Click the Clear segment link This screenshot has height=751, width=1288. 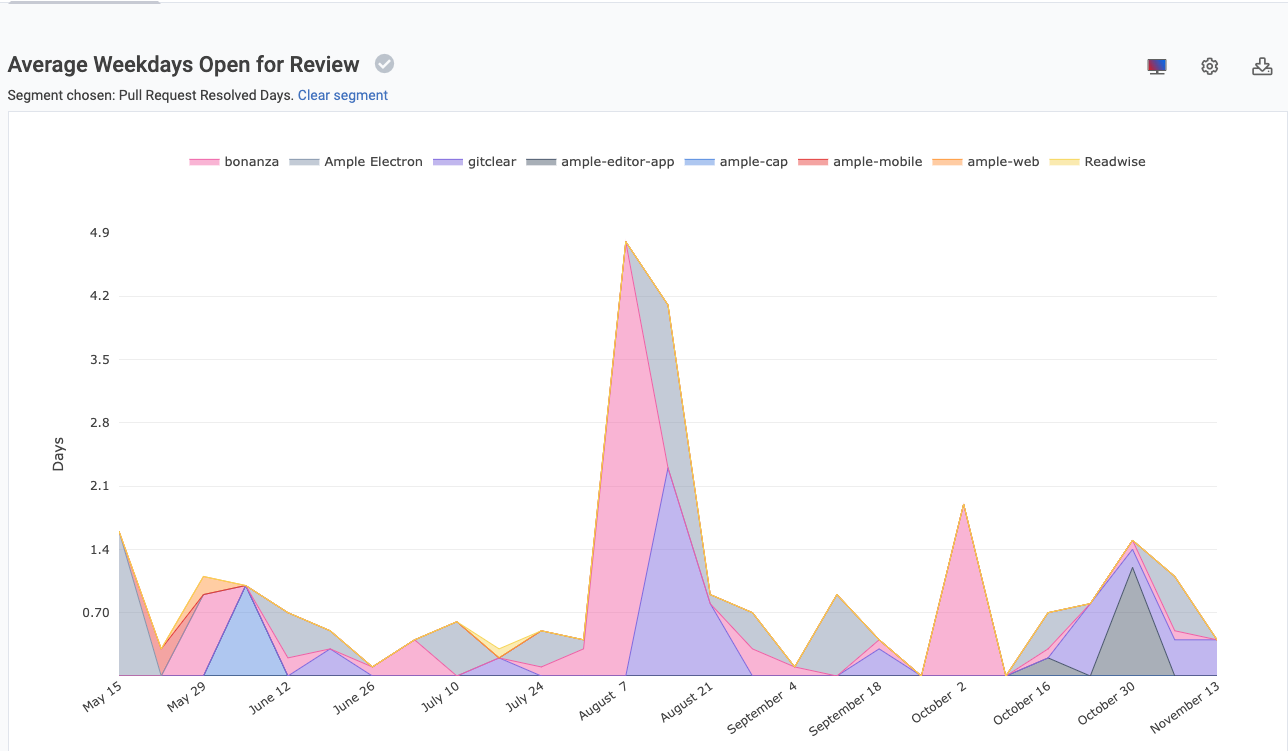342,95
